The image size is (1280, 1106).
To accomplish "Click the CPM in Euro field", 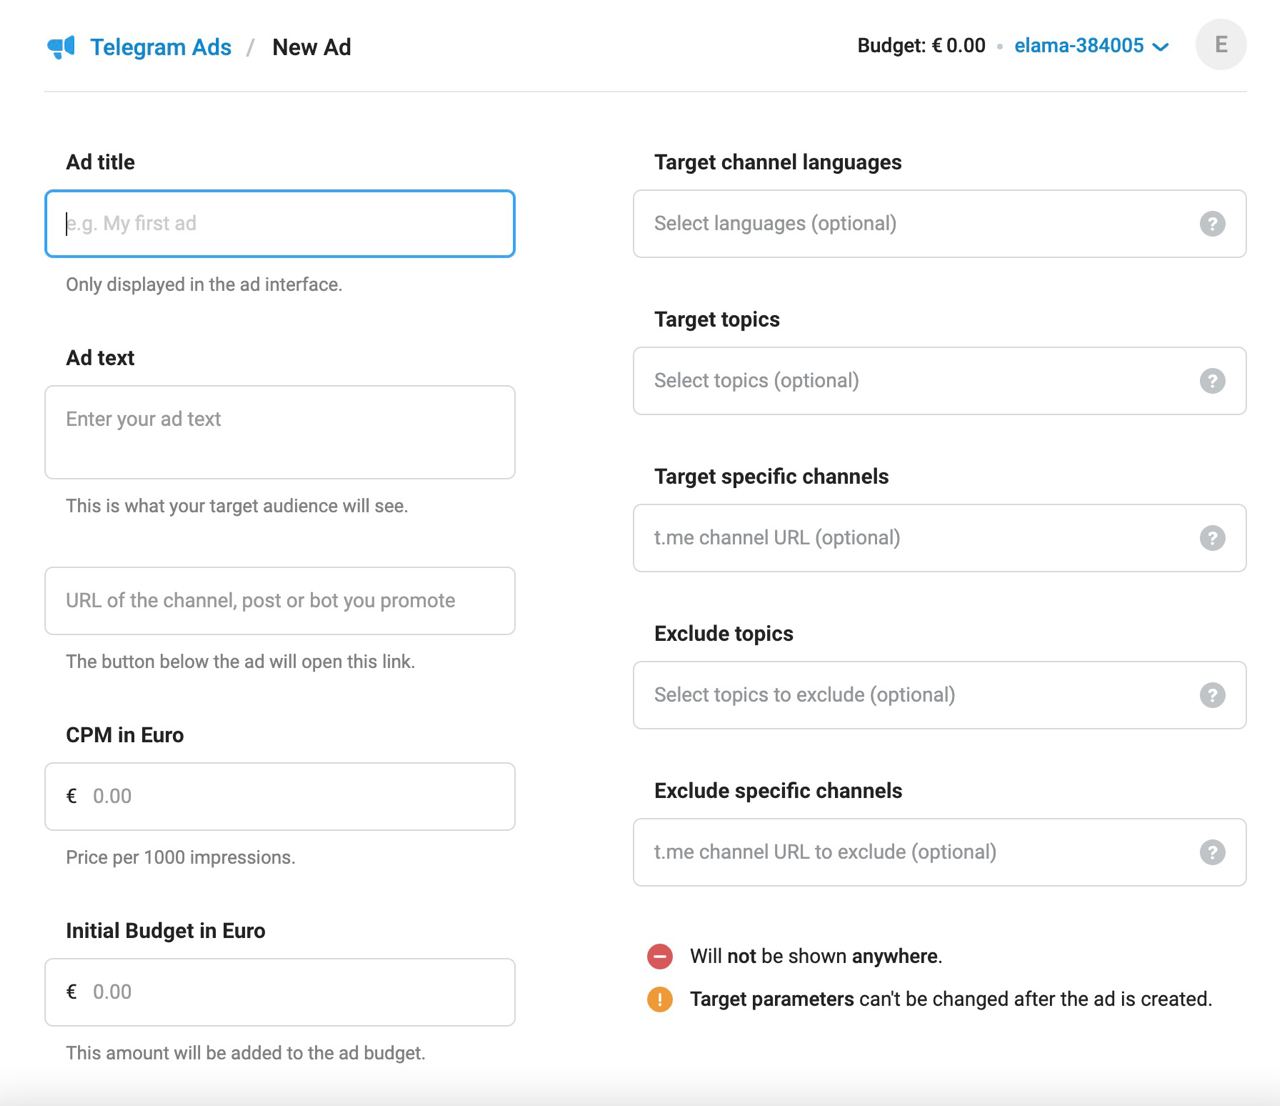I will [279, 796].
